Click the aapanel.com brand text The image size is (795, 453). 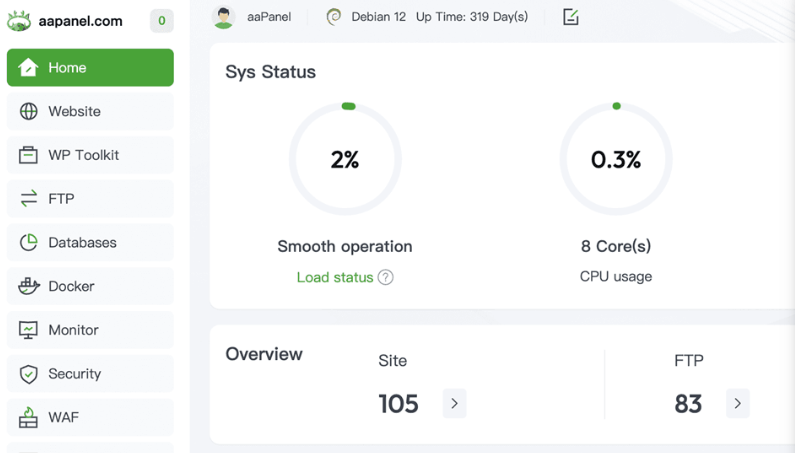(x=81, y=21)
